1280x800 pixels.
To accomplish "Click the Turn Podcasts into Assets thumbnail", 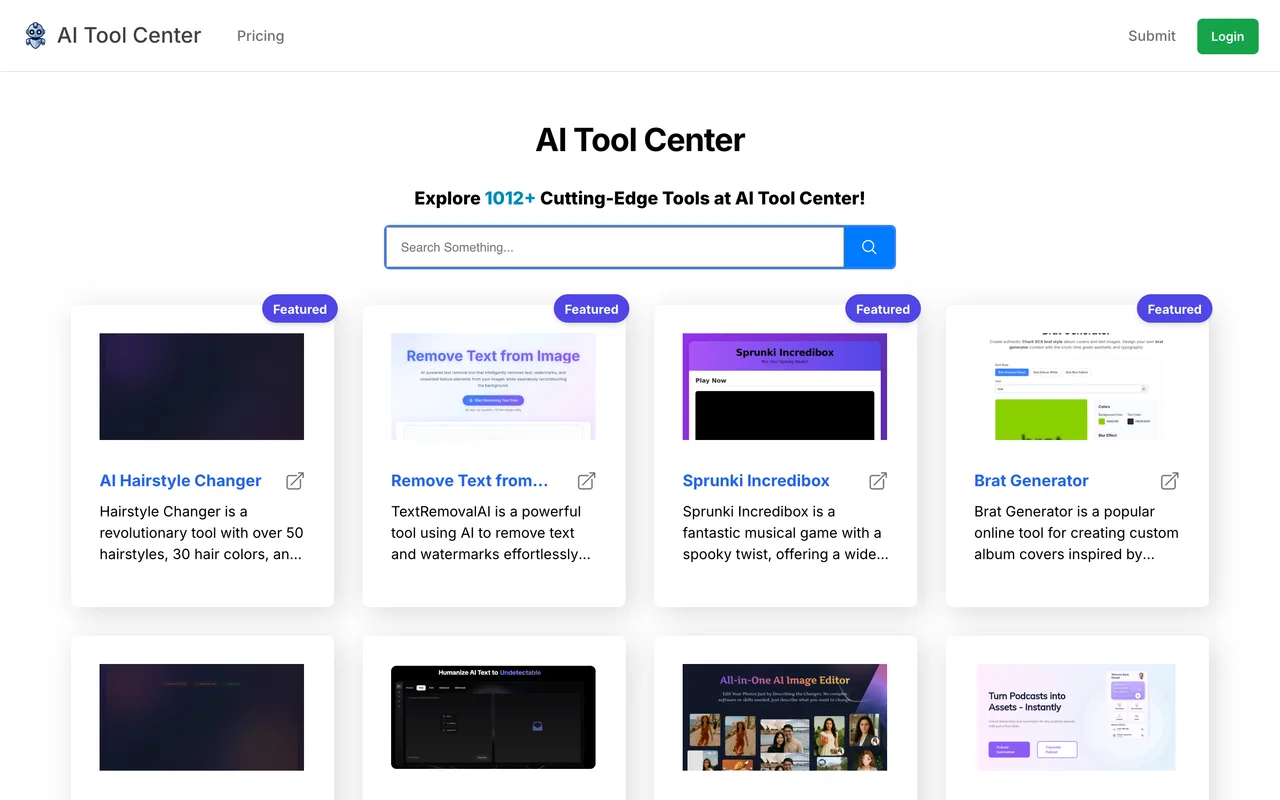I will (1077, 717).
